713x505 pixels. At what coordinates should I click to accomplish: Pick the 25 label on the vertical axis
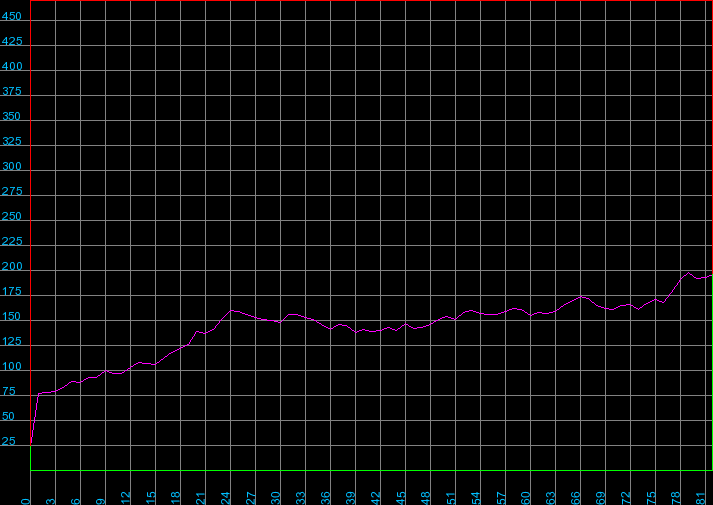pos(9,441)
